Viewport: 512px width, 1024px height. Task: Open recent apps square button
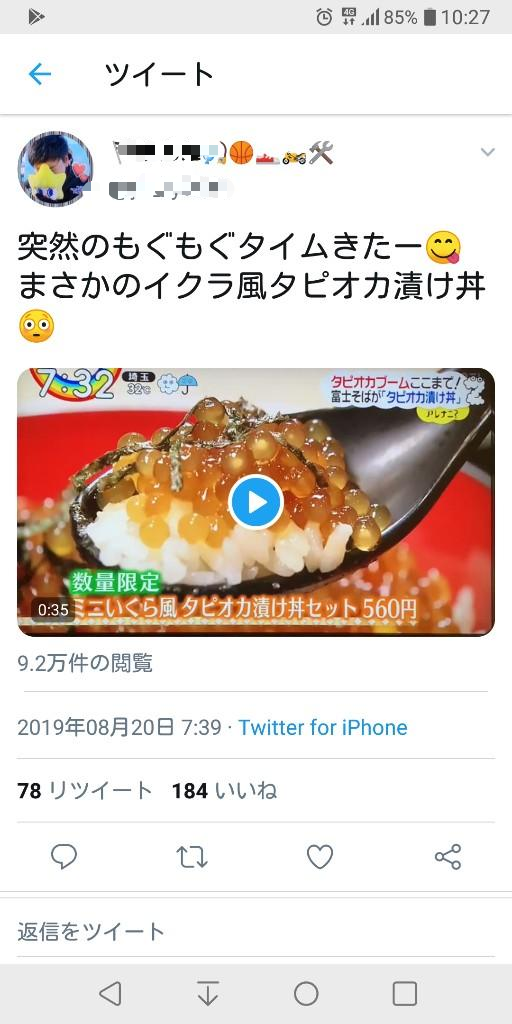(x=404, y=994)
